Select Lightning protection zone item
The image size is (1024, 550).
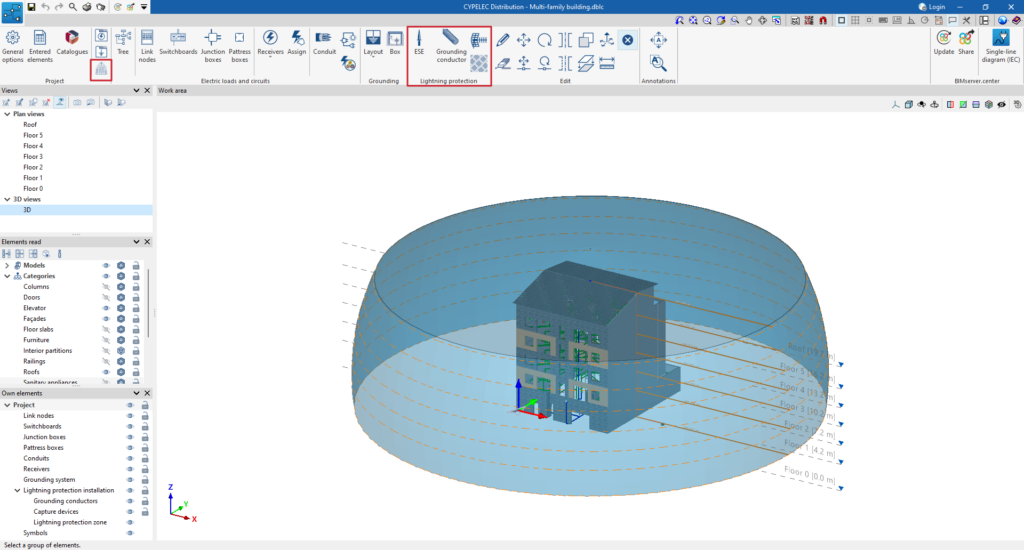70,523
